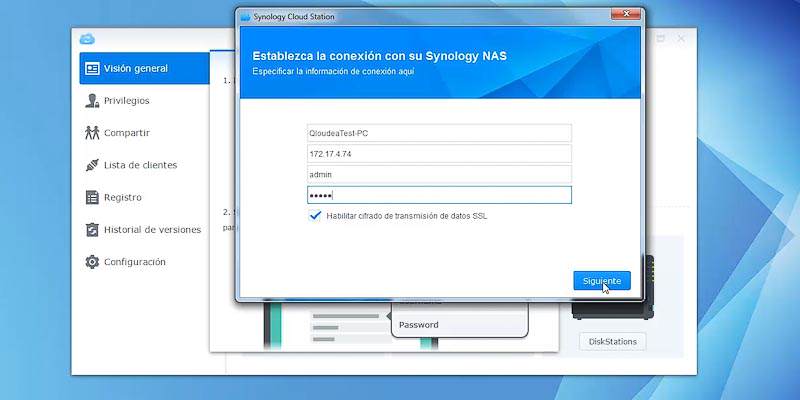Click the Compartir people icon
This screenshot has height=400, width=800.
coord(92,133)
